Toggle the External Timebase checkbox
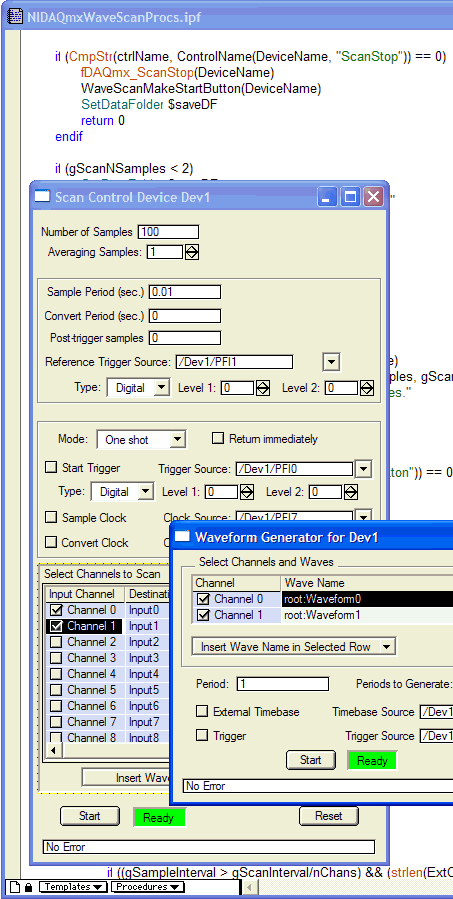The width and height of the screenshot is (453, 899). (x=202, y=712)
